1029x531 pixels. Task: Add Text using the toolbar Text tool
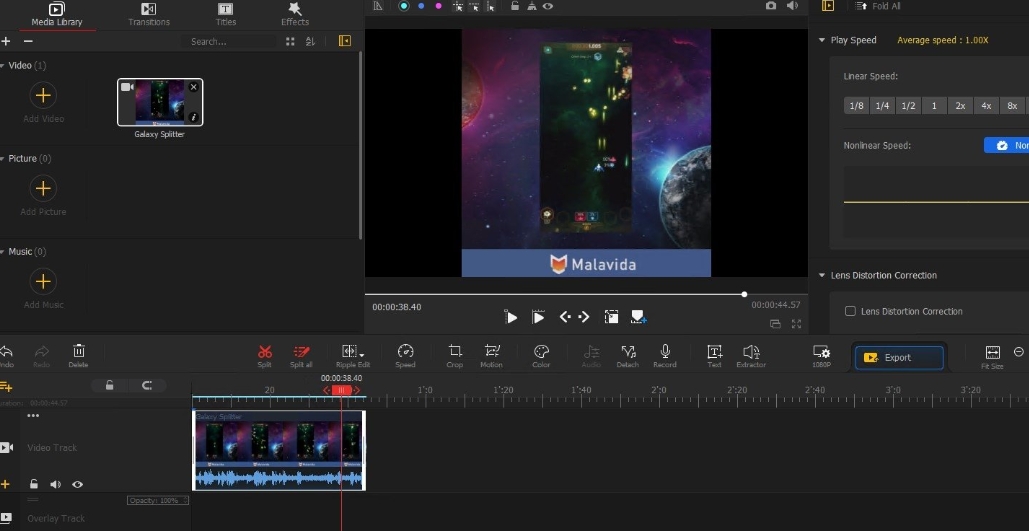click(x=714, y=356)
